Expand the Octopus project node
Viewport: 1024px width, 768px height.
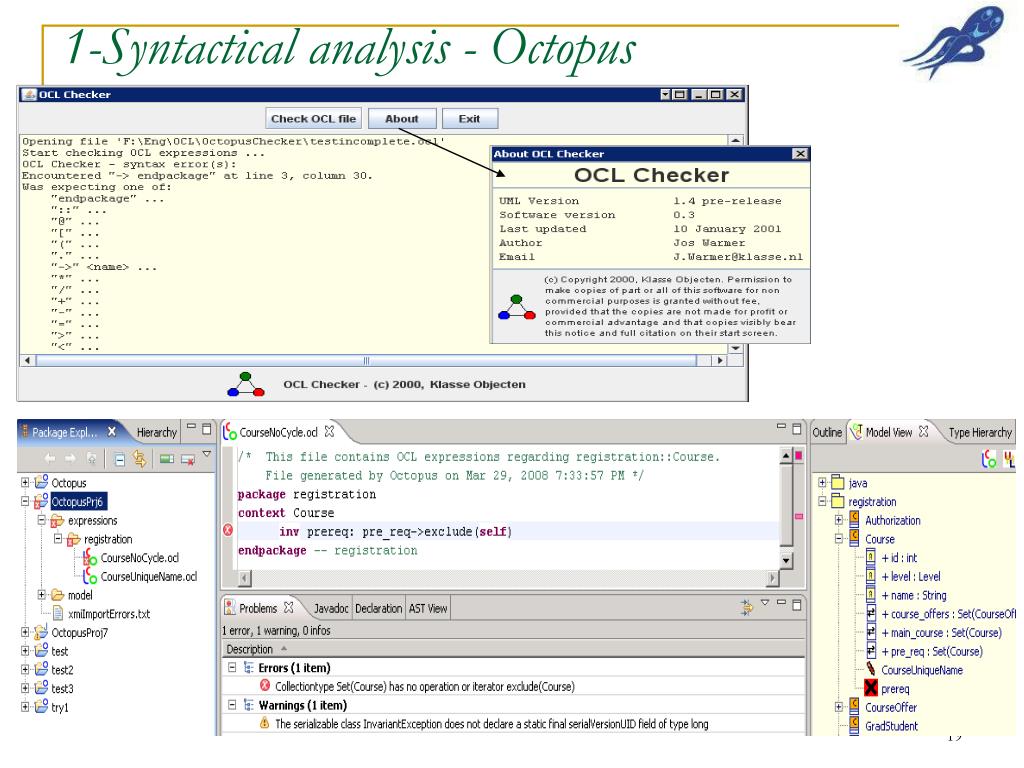[x=25, y=483]
